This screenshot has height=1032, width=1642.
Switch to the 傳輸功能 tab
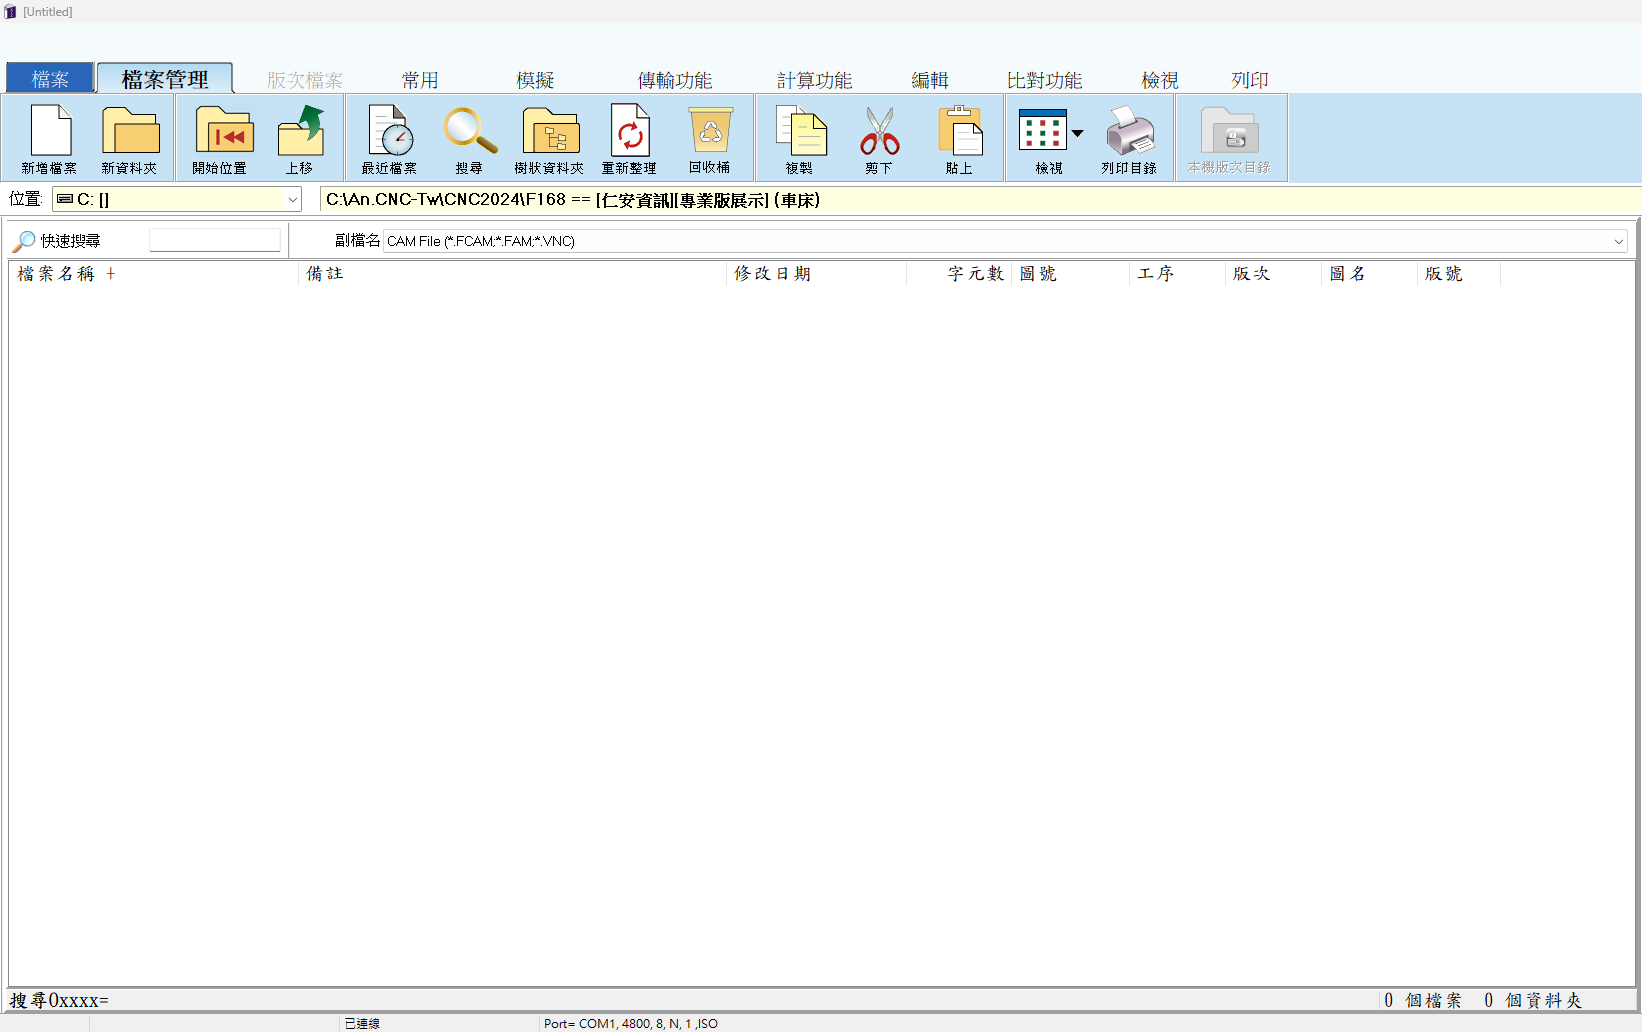pos(675,80)
